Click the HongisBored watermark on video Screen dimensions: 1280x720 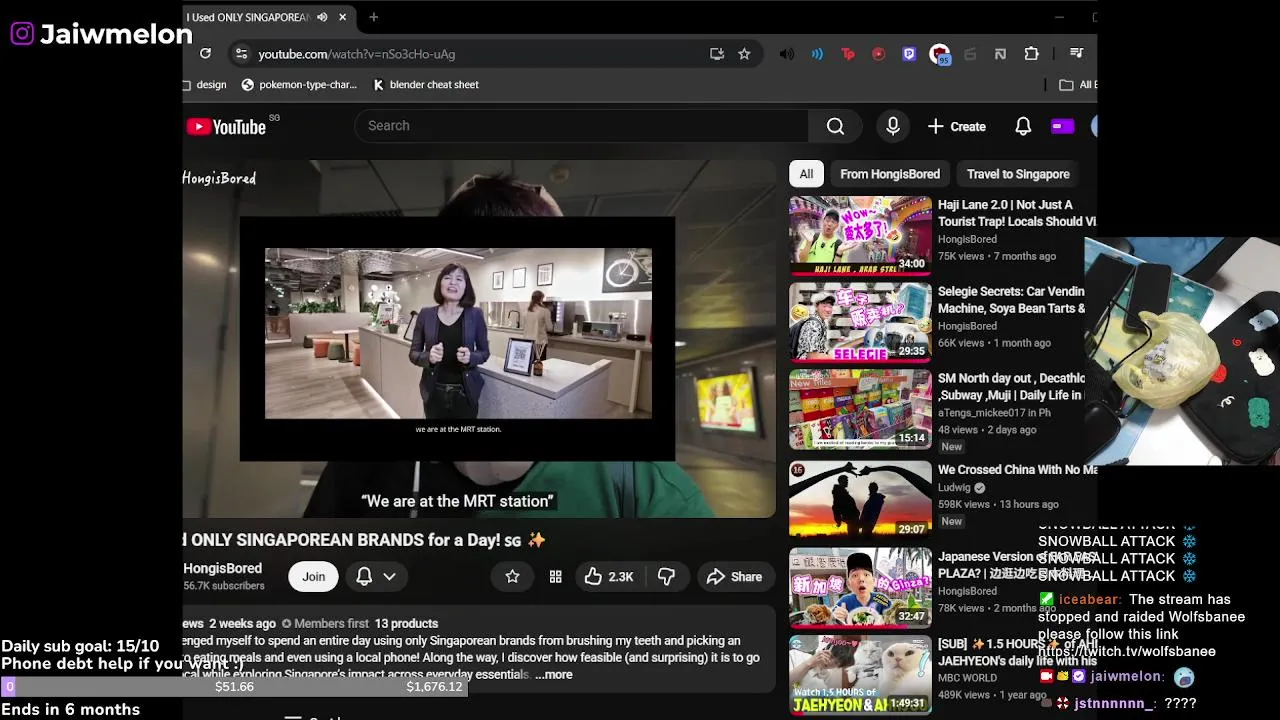[219, 178]
